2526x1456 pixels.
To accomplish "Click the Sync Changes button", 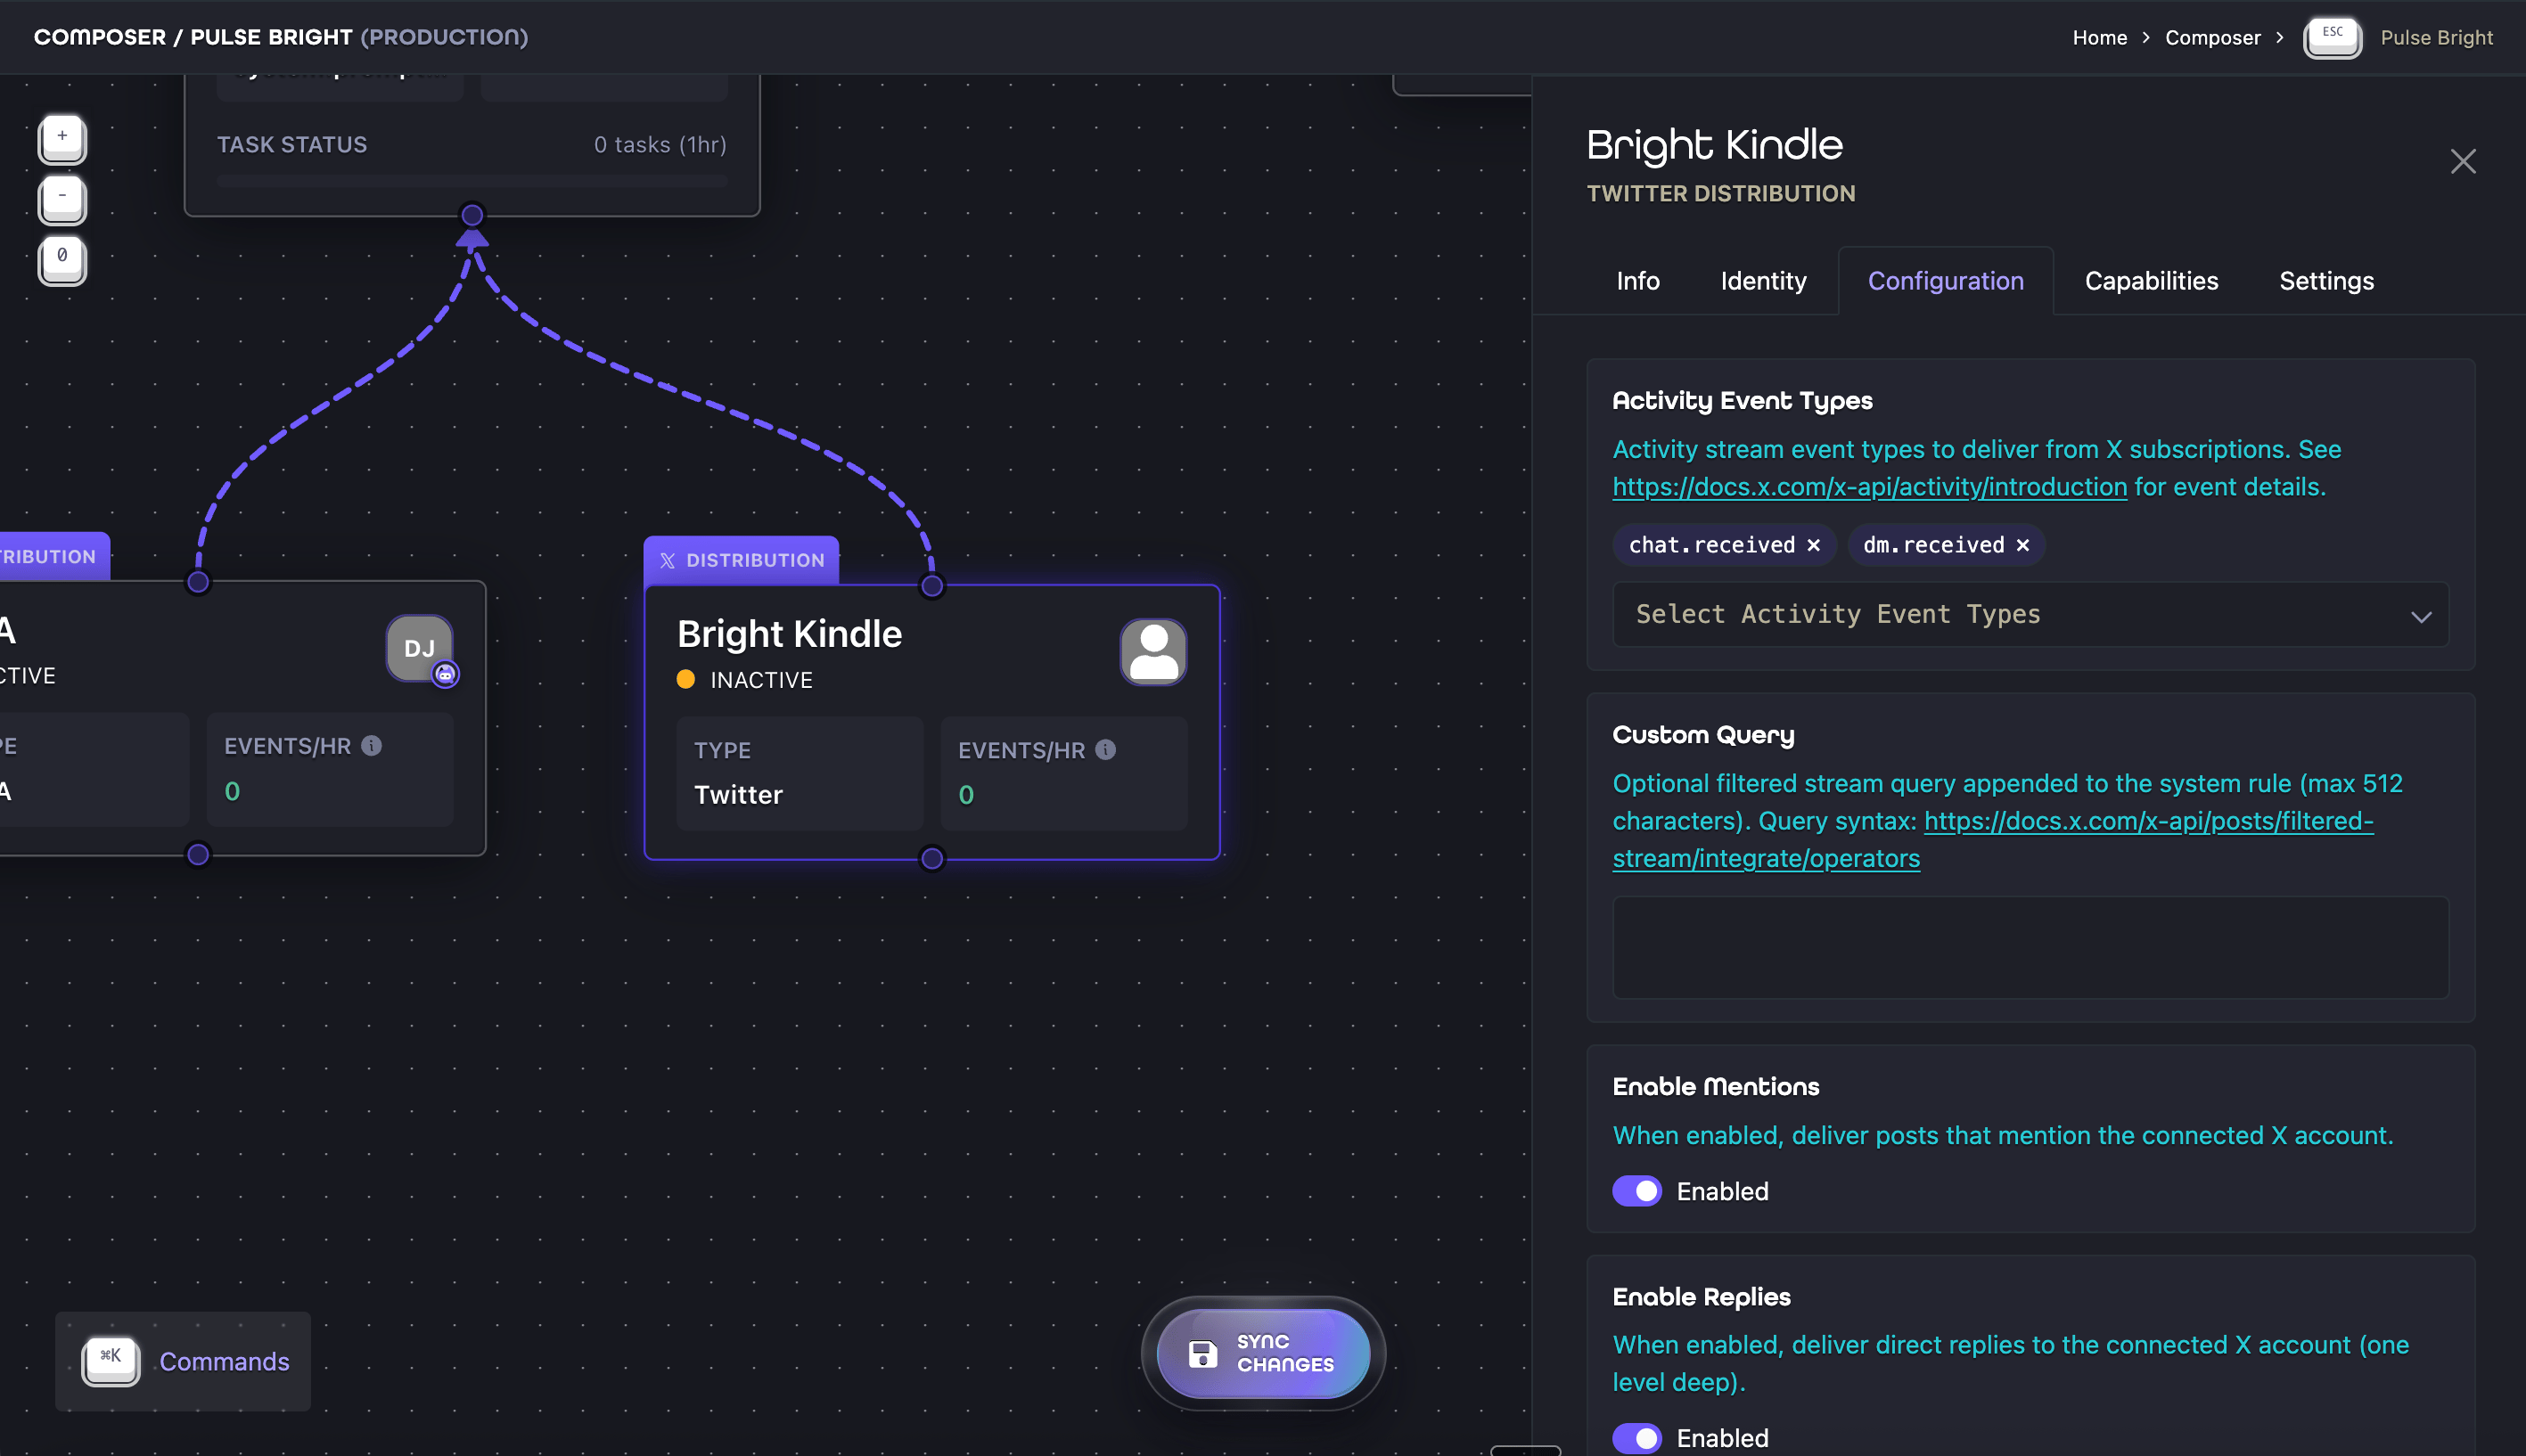I will point(1263,1353).
